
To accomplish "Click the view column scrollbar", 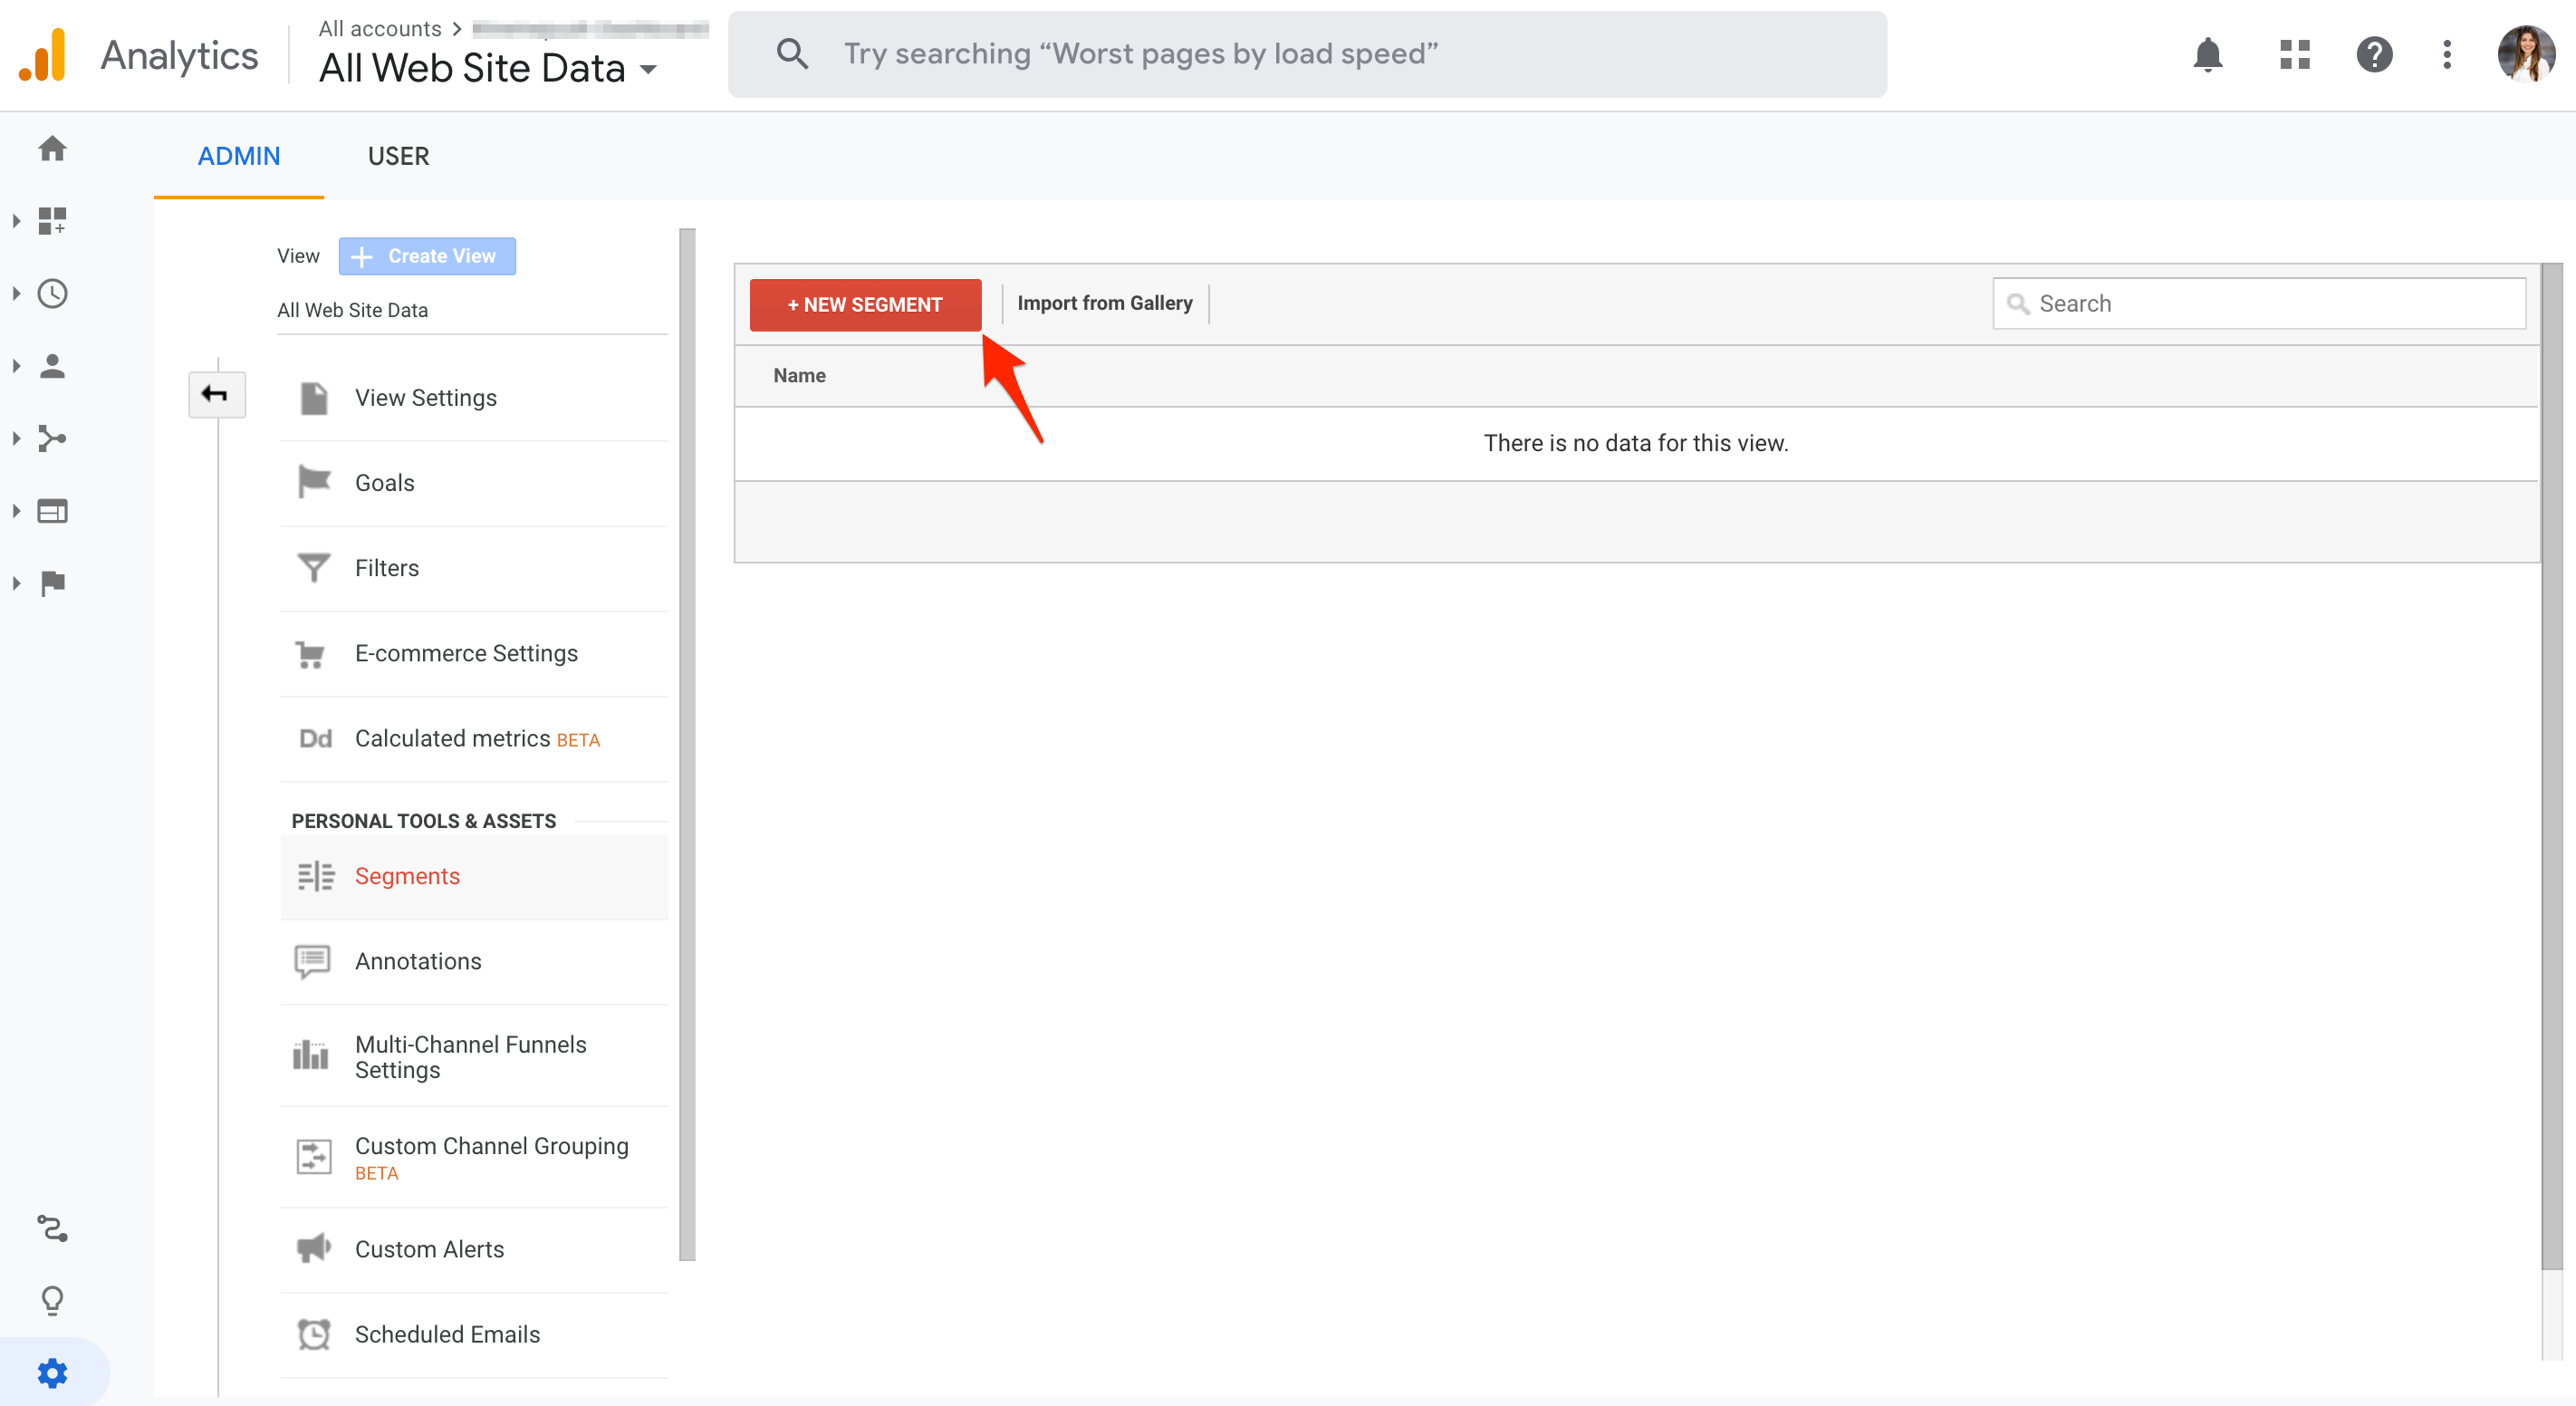I will tap(687, 744).
